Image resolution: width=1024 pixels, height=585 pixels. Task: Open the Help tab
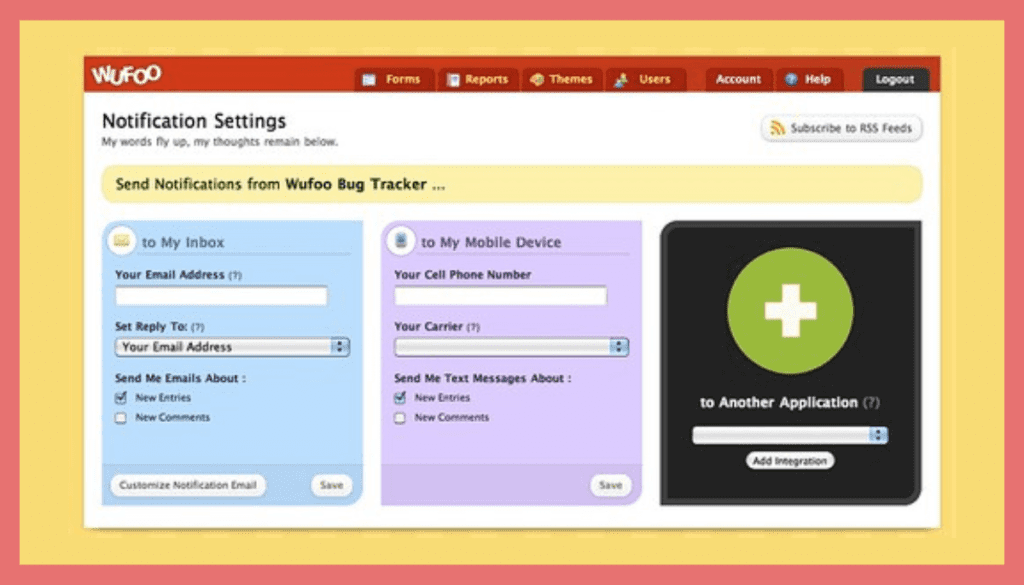(809, 80)
